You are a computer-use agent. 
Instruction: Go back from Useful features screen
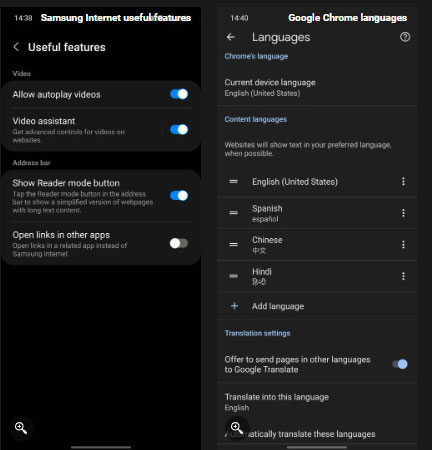[16, 47]
